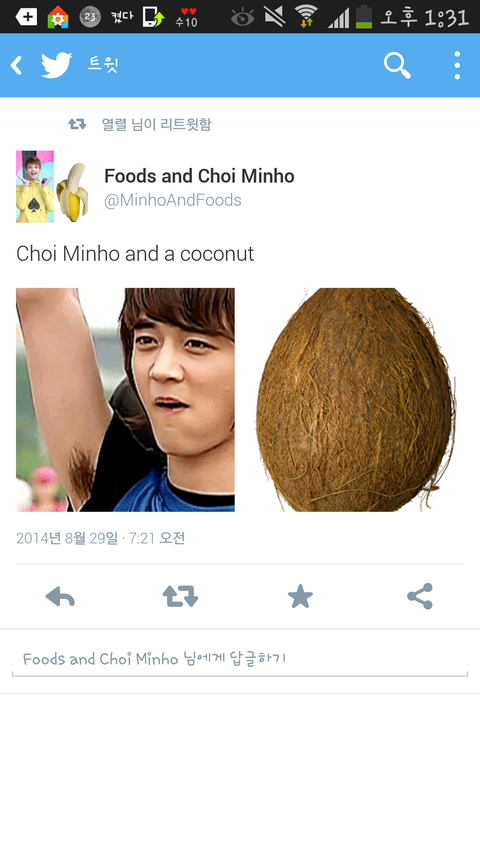Image resolution: width=480 pixels, height=853 pixels.
Task: Tap the muted sound status icon
Action: [275, 16]
